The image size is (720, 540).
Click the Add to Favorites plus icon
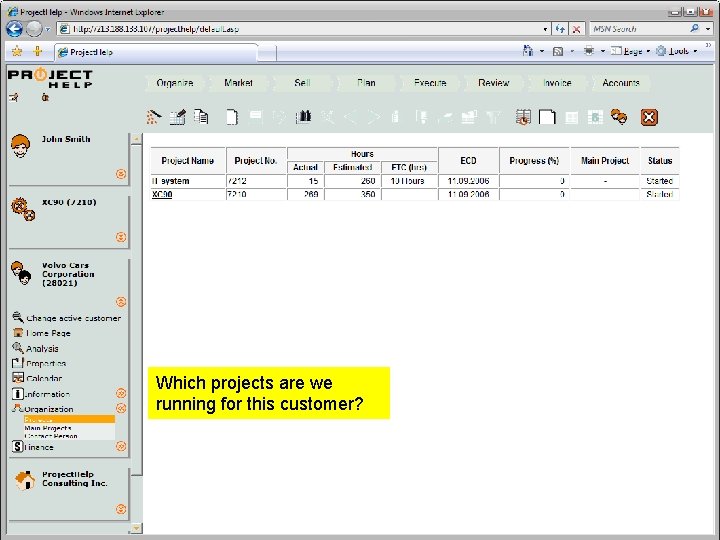click(38, 51)
